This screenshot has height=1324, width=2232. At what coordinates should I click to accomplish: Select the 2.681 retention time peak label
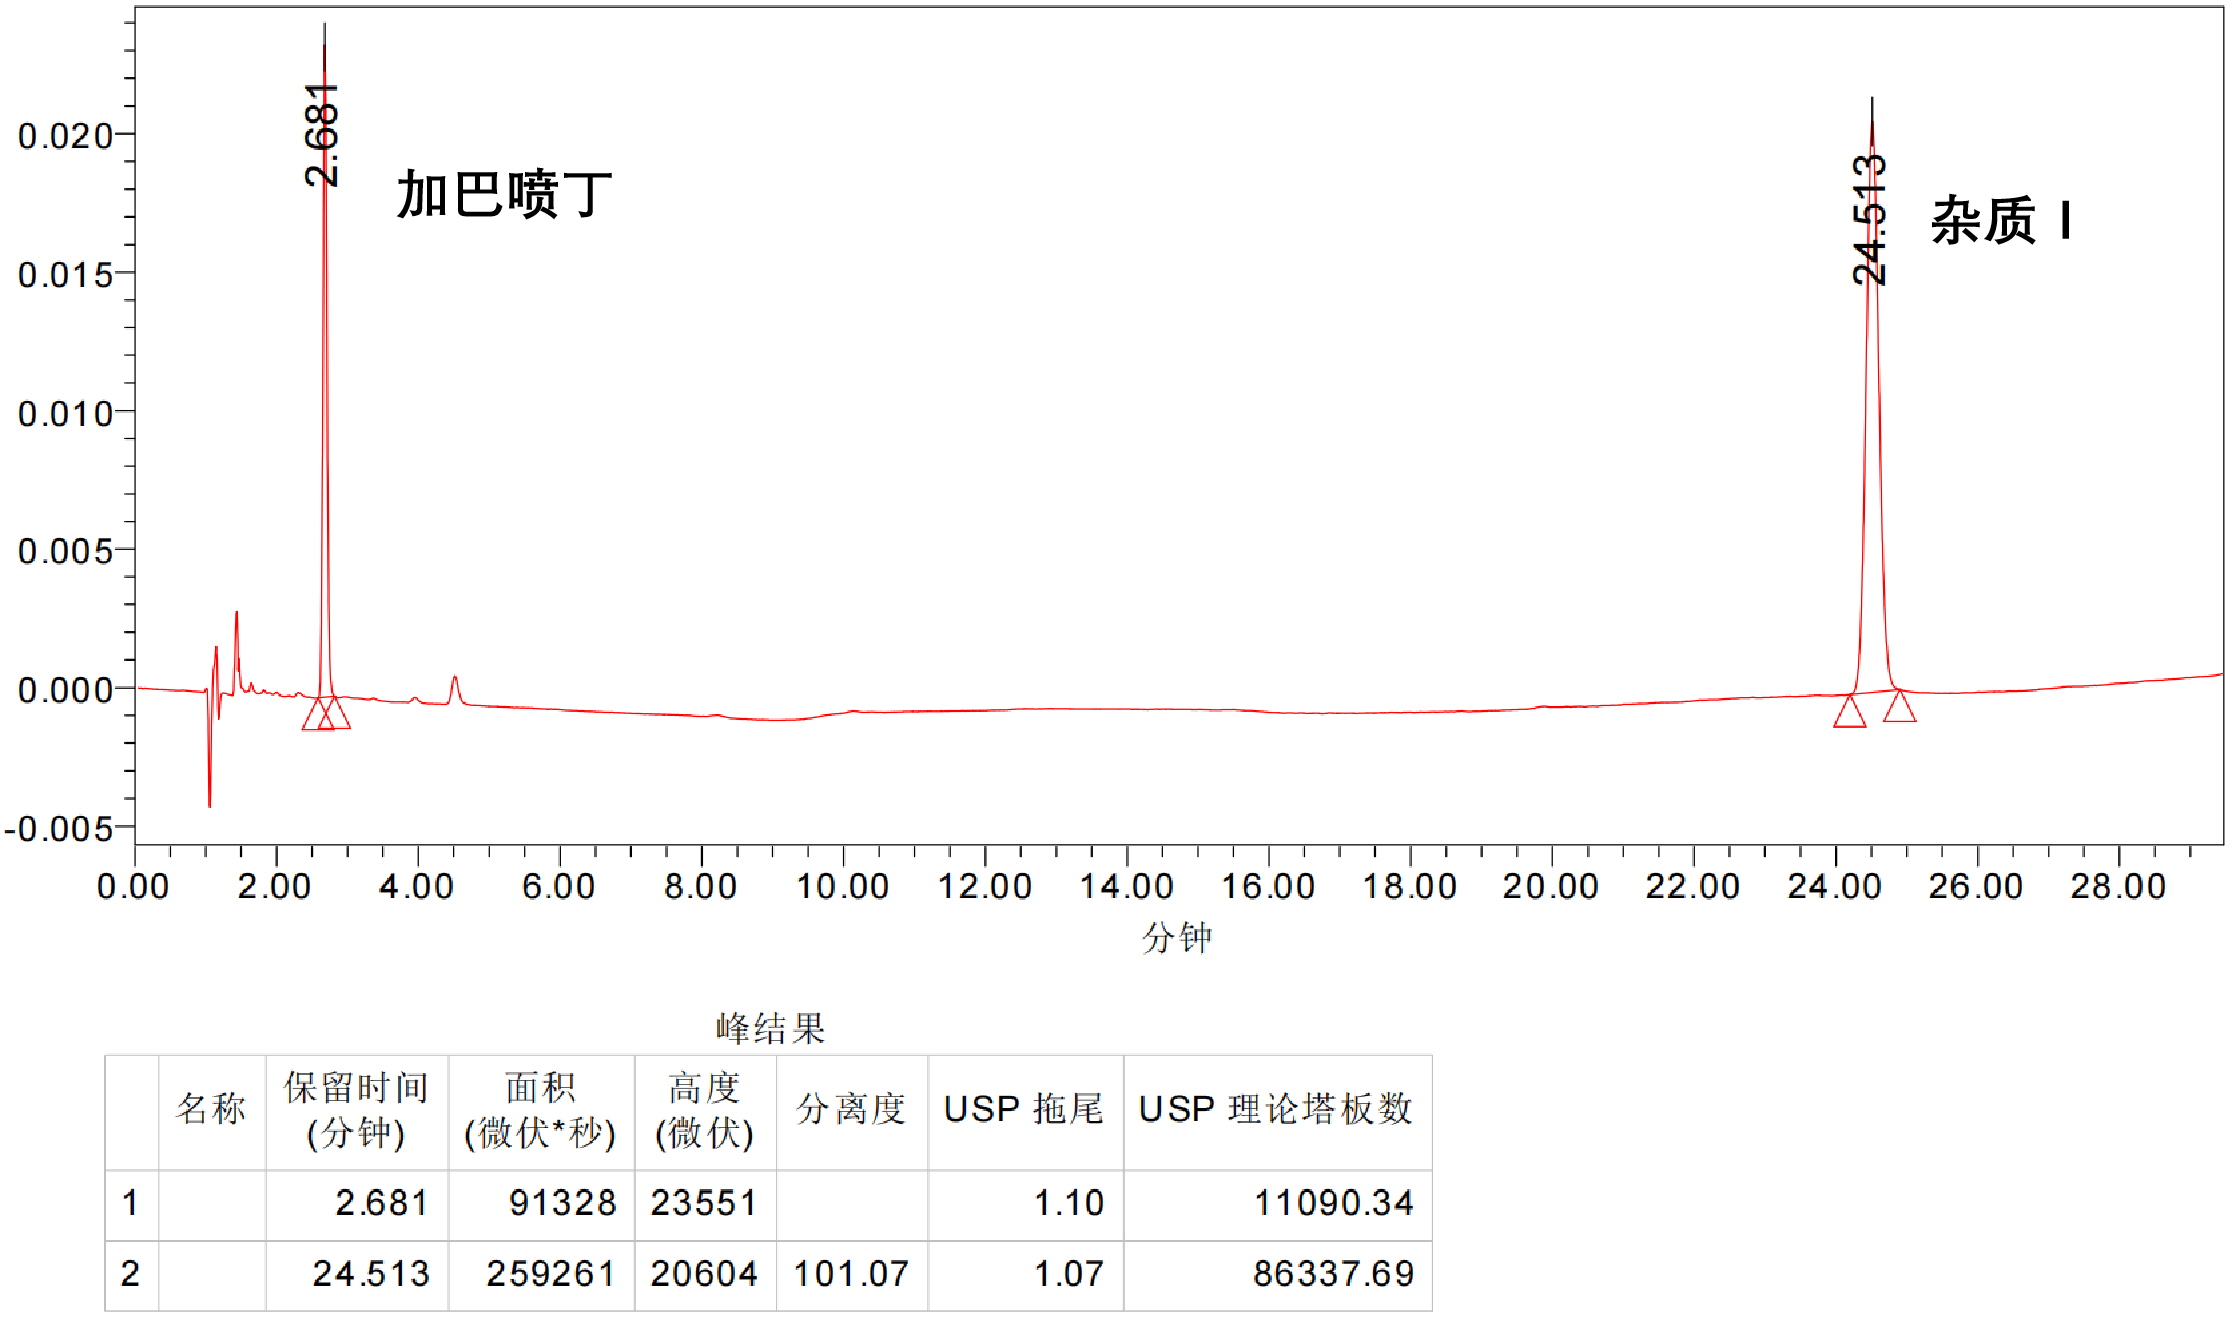coord(322,135)
